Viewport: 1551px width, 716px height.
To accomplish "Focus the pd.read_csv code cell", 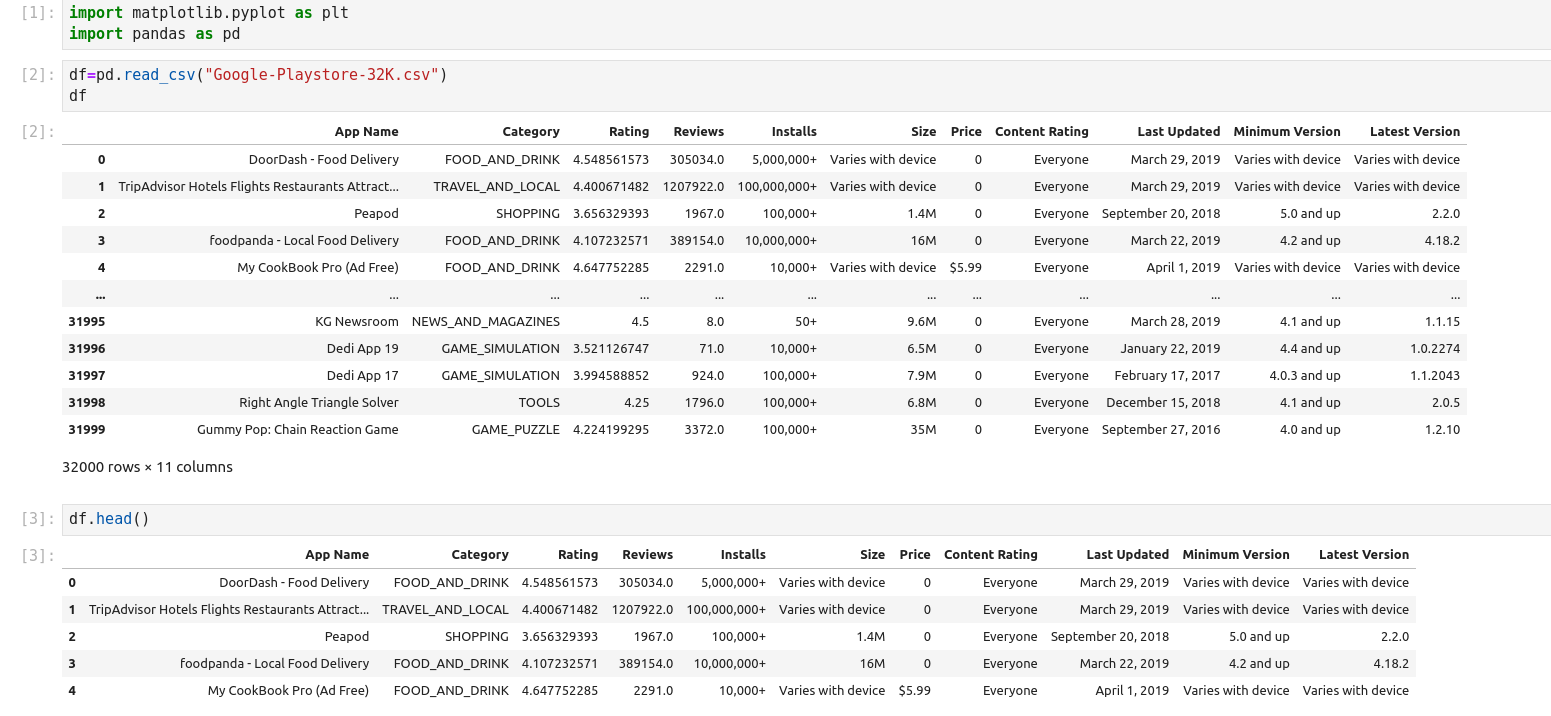I will point(800,86).
